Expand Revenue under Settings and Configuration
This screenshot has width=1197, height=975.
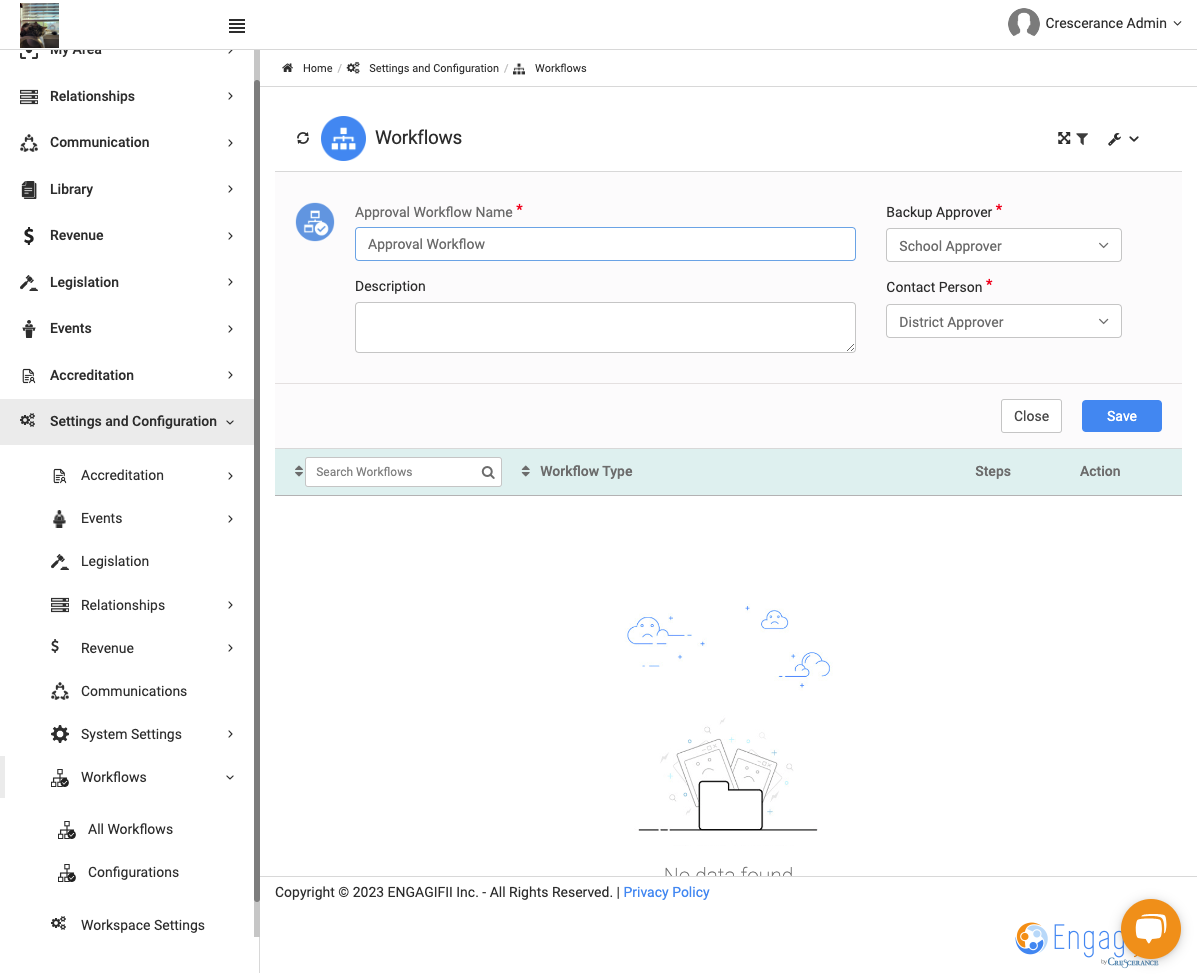coord(230,649)
